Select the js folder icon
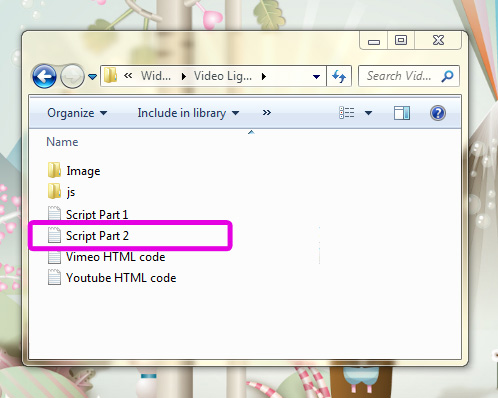This screenshot has width=498, height=398. pos(54,191)
